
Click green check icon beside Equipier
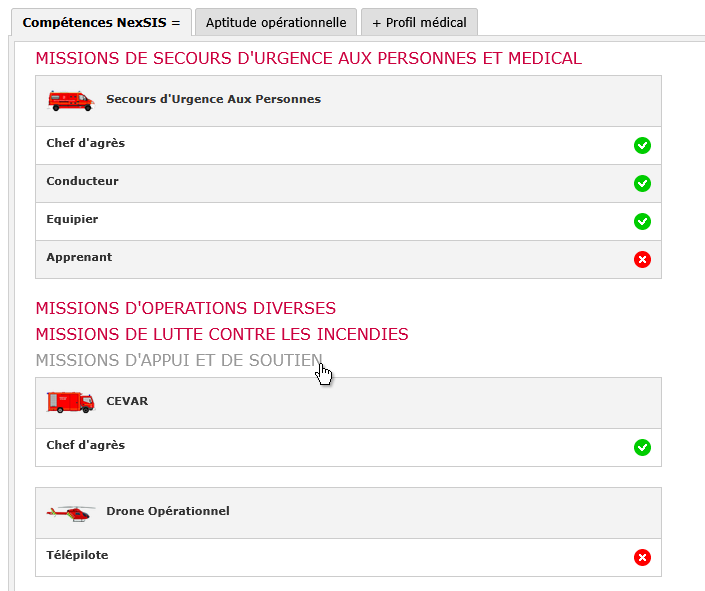642,221
